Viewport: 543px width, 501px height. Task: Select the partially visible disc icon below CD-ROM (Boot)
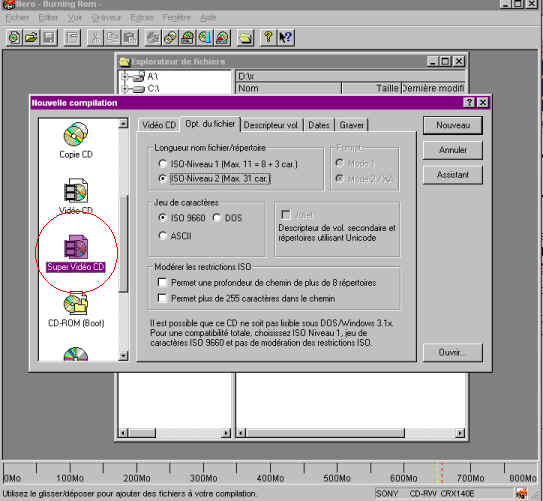click(76, 354)
